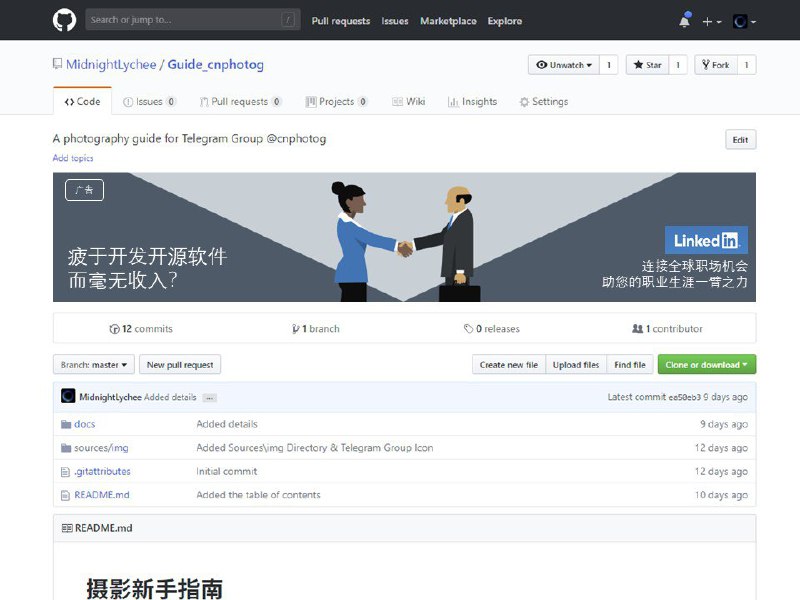Switch to the Settings tab
Image resolution: width=800 pixels, height=600 pixels.
tap(544, 102)
